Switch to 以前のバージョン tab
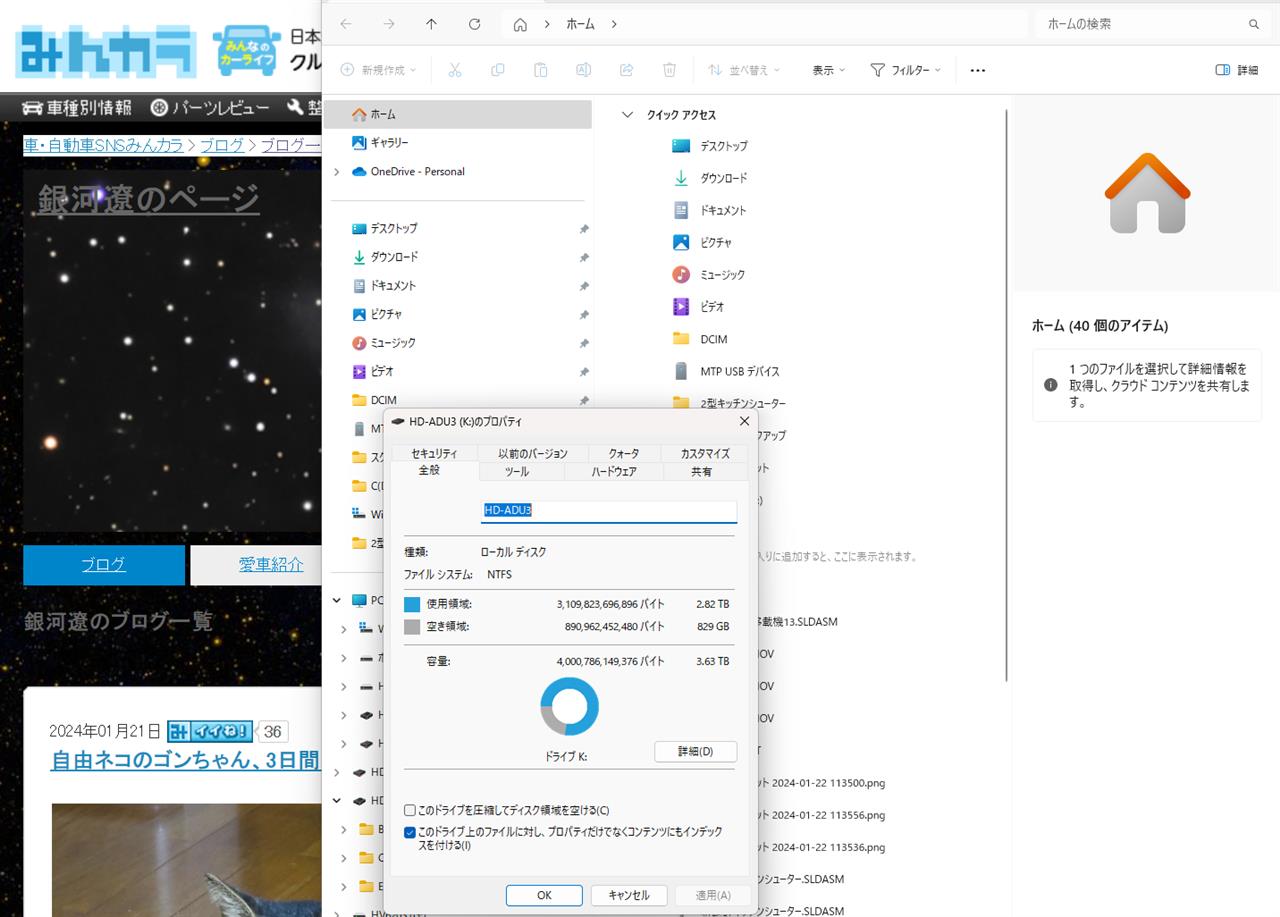Screen dimensions: 1280x917 click(533, 454)
